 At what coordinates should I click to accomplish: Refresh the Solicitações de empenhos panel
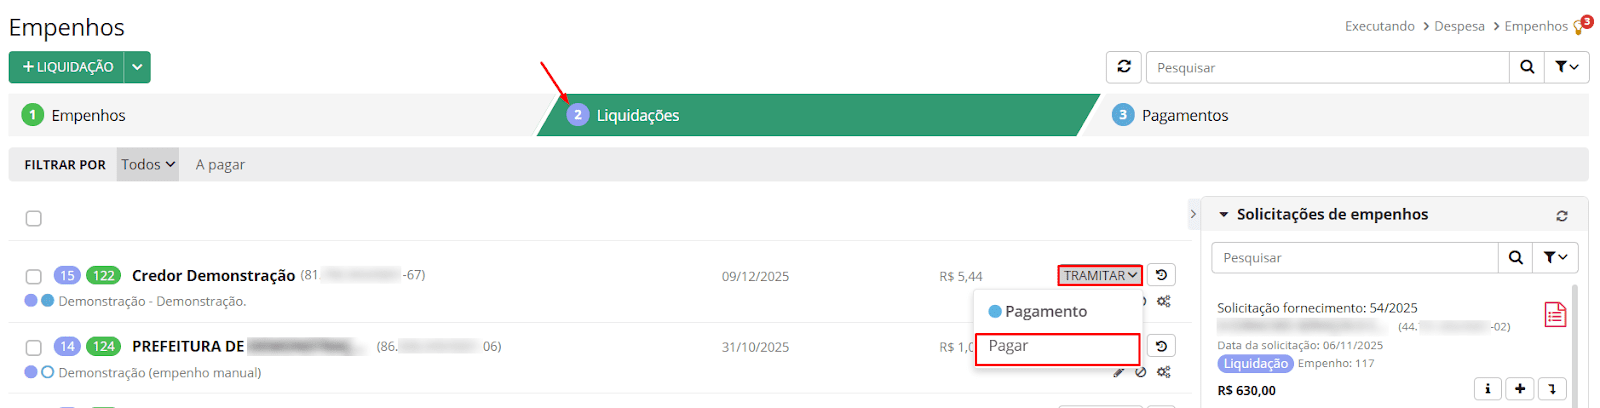[1562, 216]
